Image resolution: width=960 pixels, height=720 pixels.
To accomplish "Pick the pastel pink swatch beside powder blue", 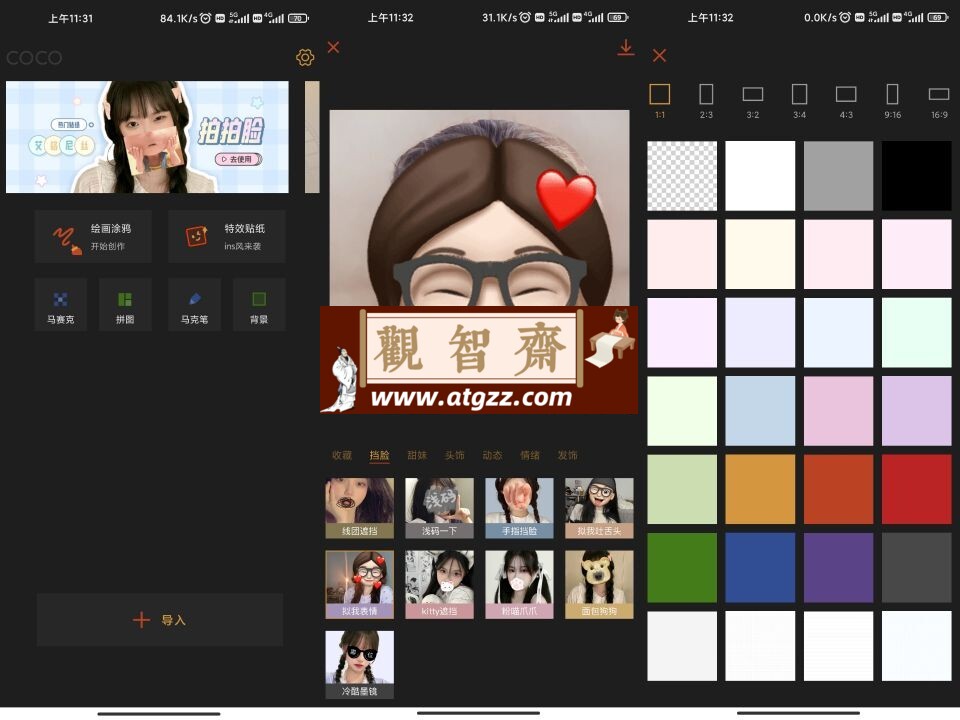I will pyautogui.click(x=838, y=411).
